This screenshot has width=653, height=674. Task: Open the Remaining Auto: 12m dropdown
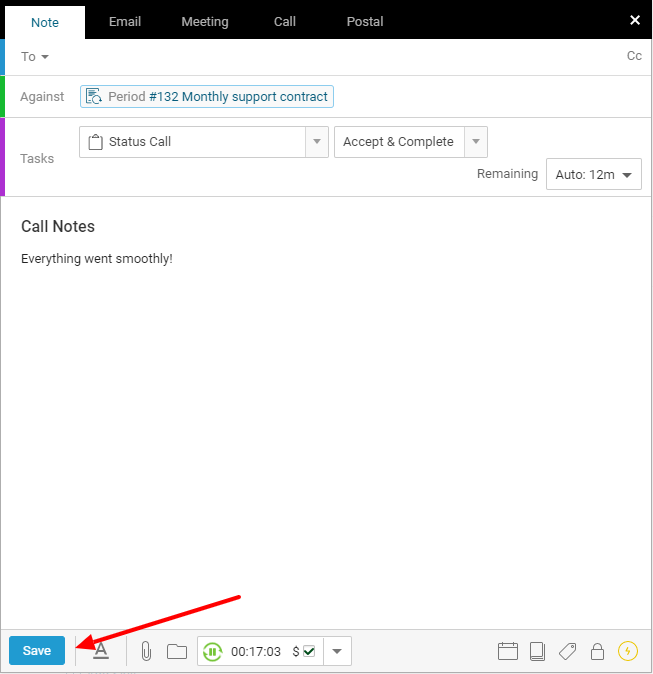coord(594,174)
